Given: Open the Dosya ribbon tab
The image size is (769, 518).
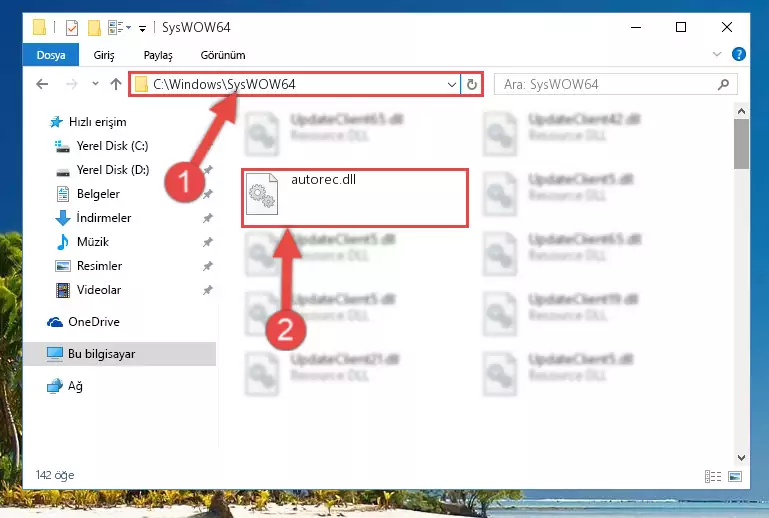Looking at the screenshot, I should (51, 55).
